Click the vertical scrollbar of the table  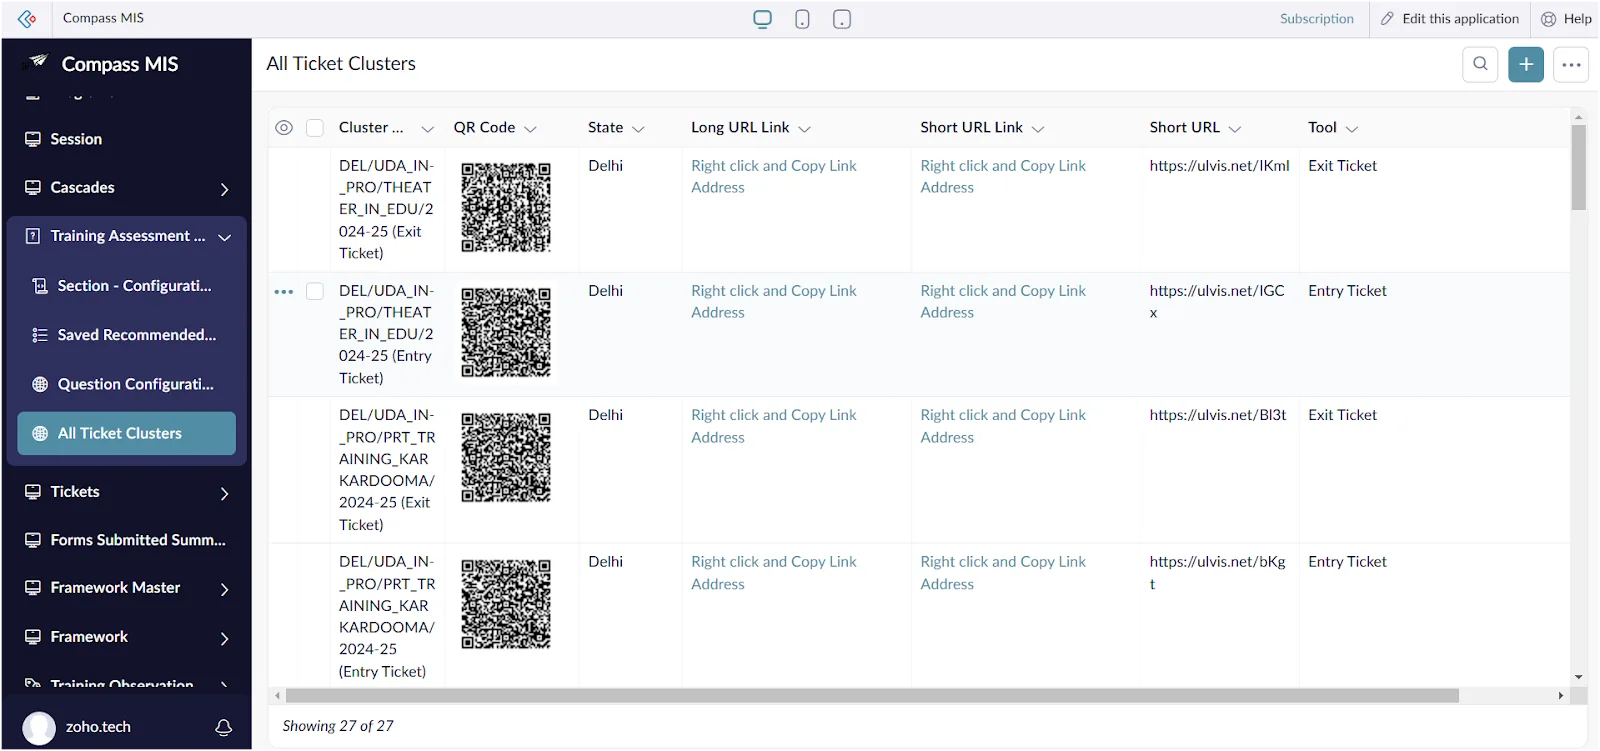(1579, 167)
